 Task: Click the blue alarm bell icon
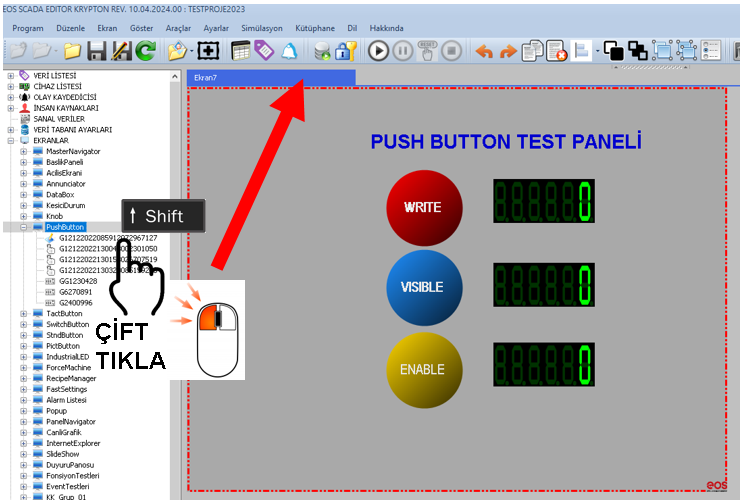(x=289, y=50)
